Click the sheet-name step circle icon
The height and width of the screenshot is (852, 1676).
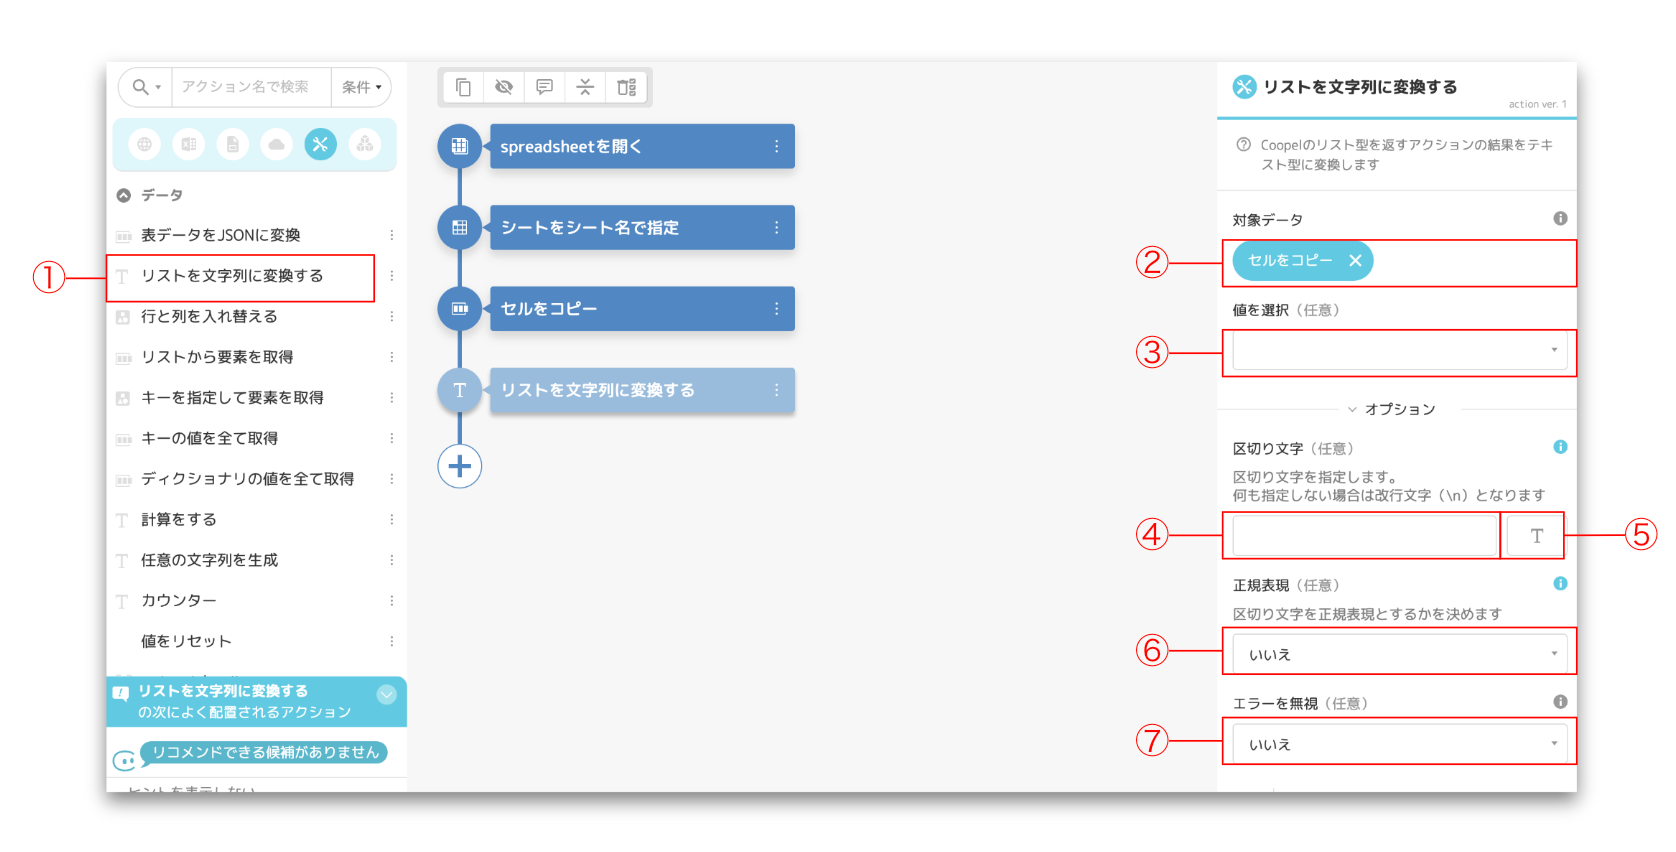(x=460, y=227)
